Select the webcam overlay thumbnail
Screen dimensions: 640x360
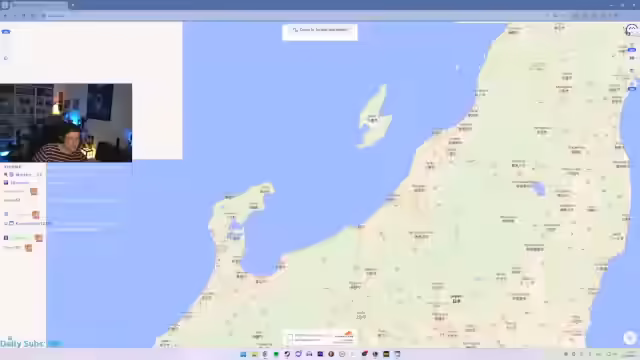(66, 123)
